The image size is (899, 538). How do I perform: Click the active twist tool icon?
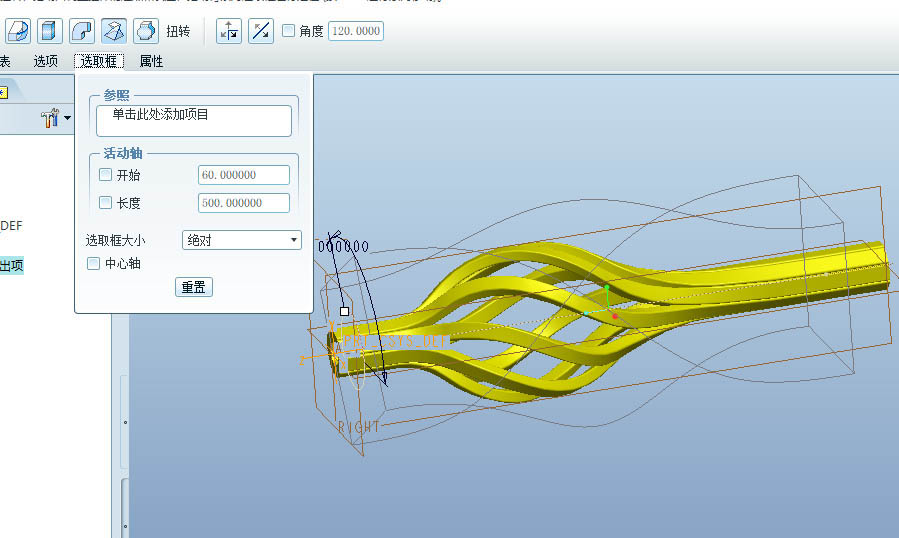(x=115, y=31)
